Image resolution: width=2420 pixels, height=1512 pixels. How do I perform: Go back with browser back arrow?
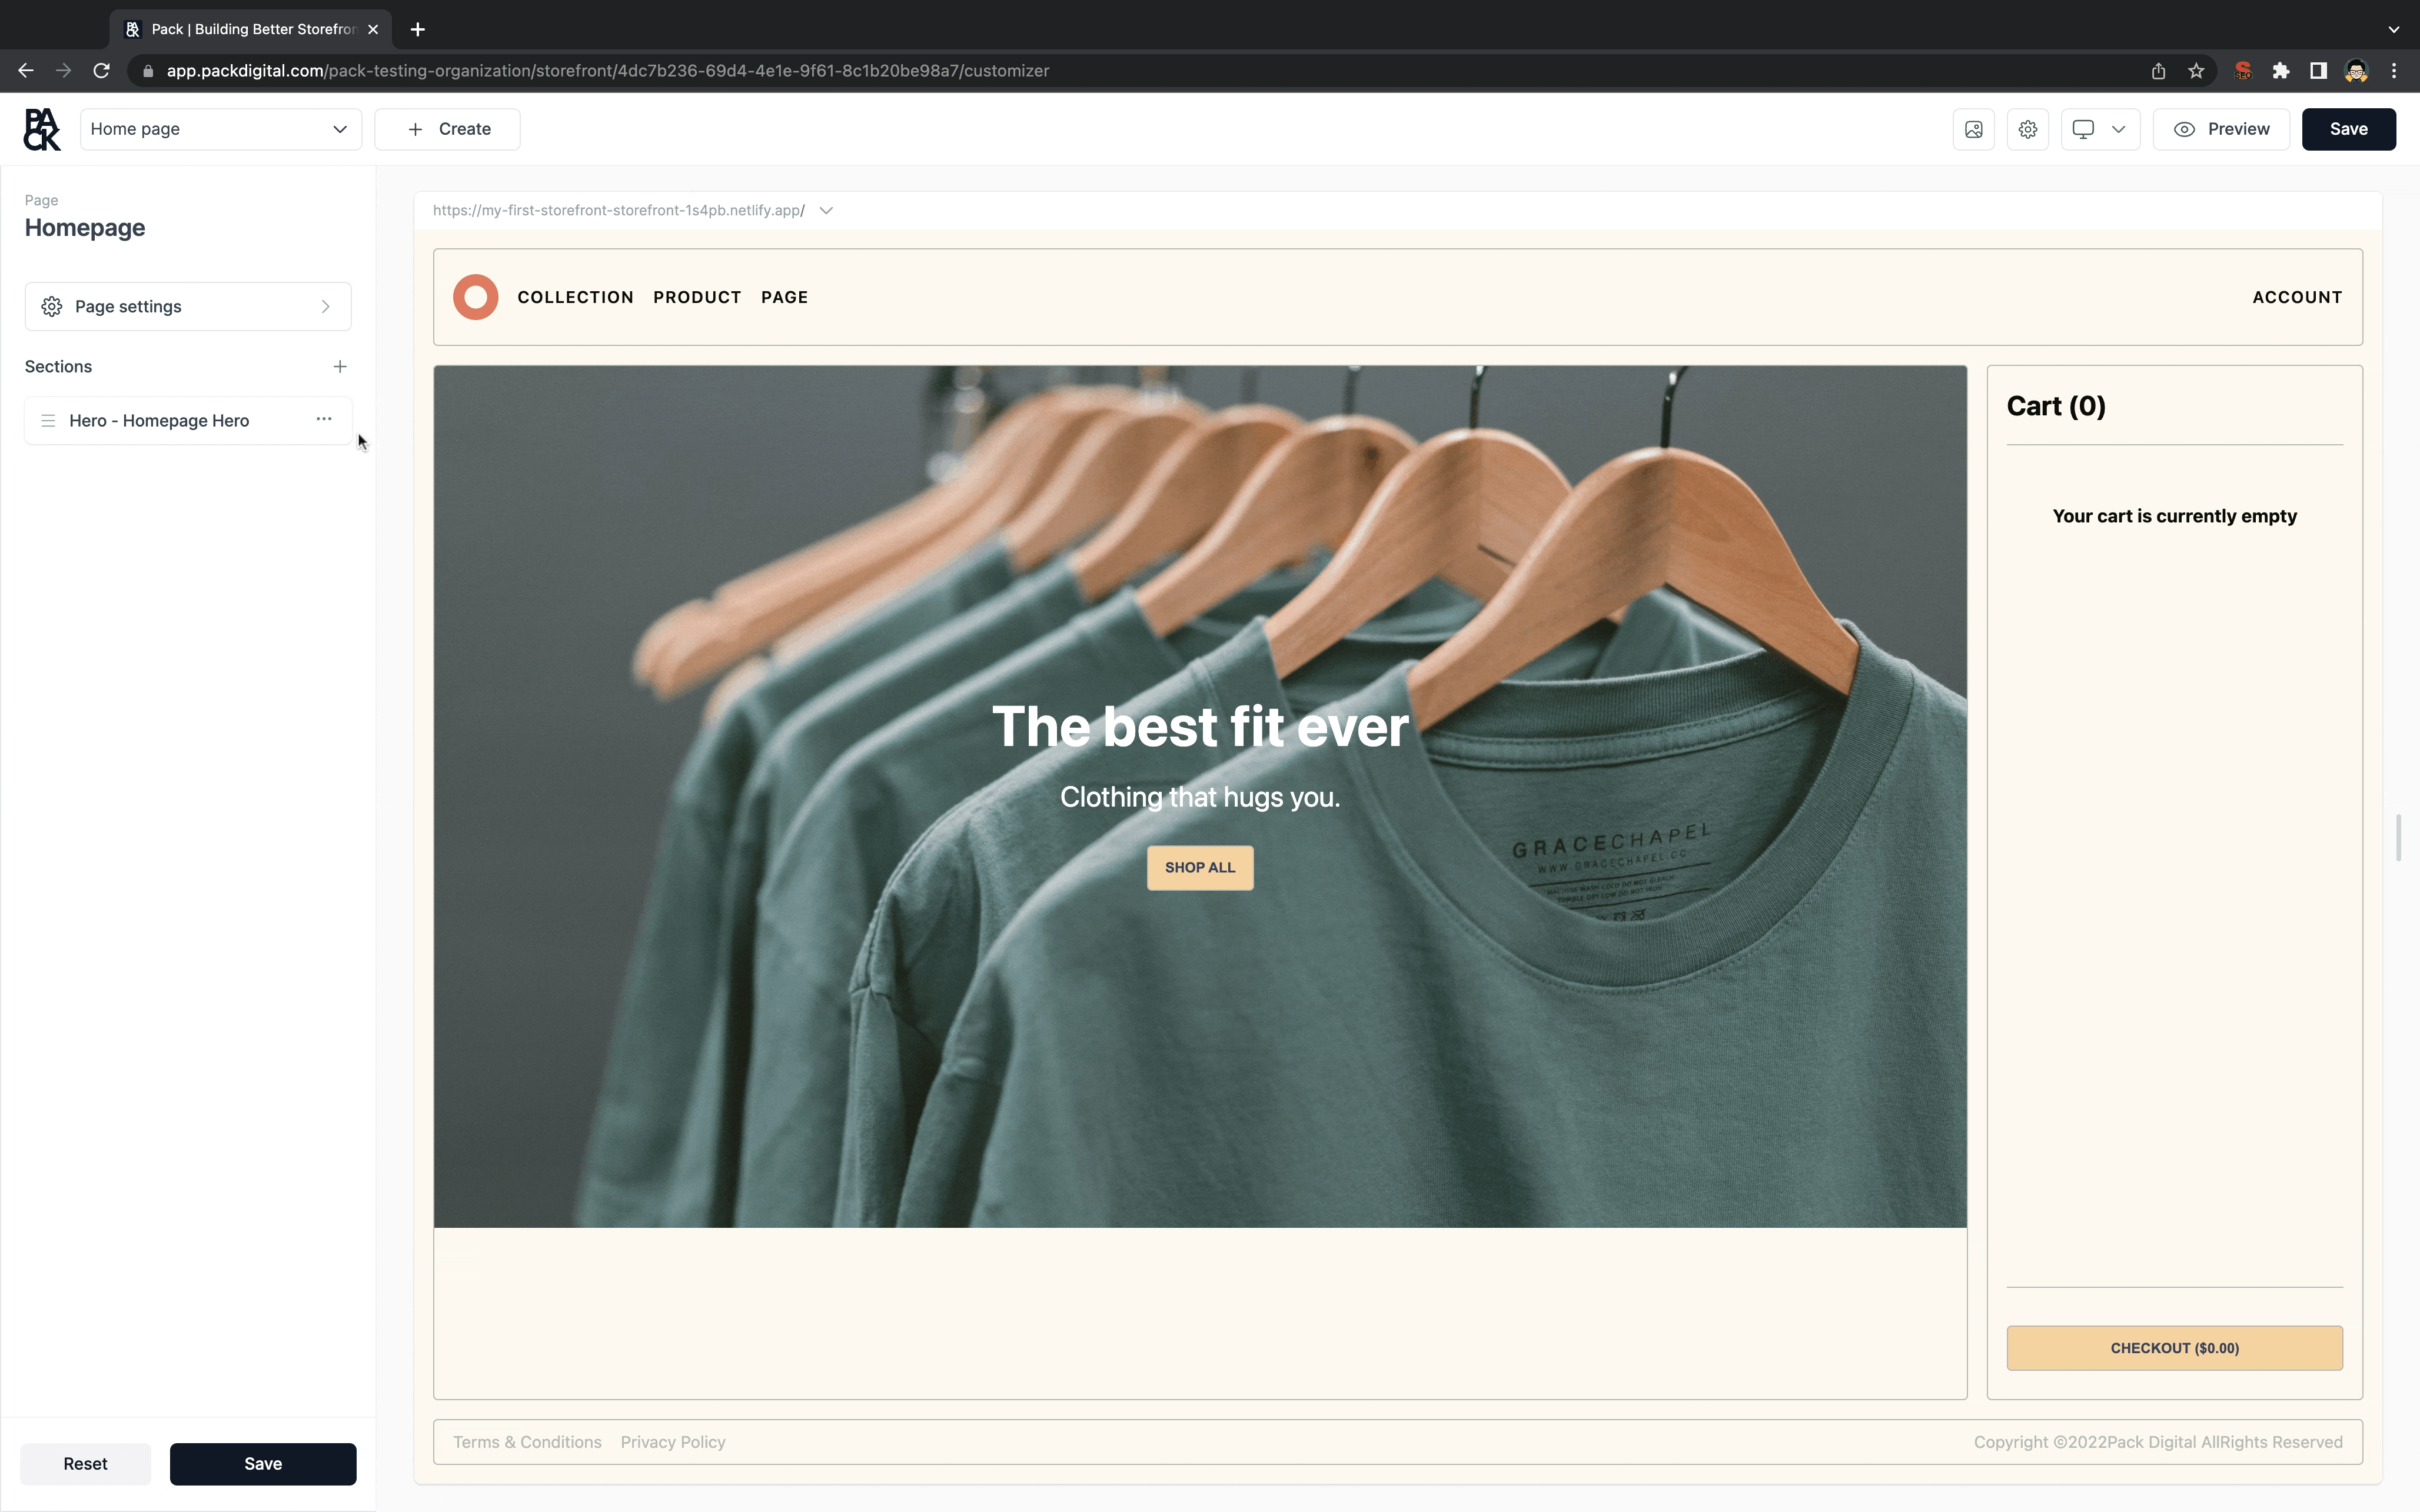pos(26,70)
